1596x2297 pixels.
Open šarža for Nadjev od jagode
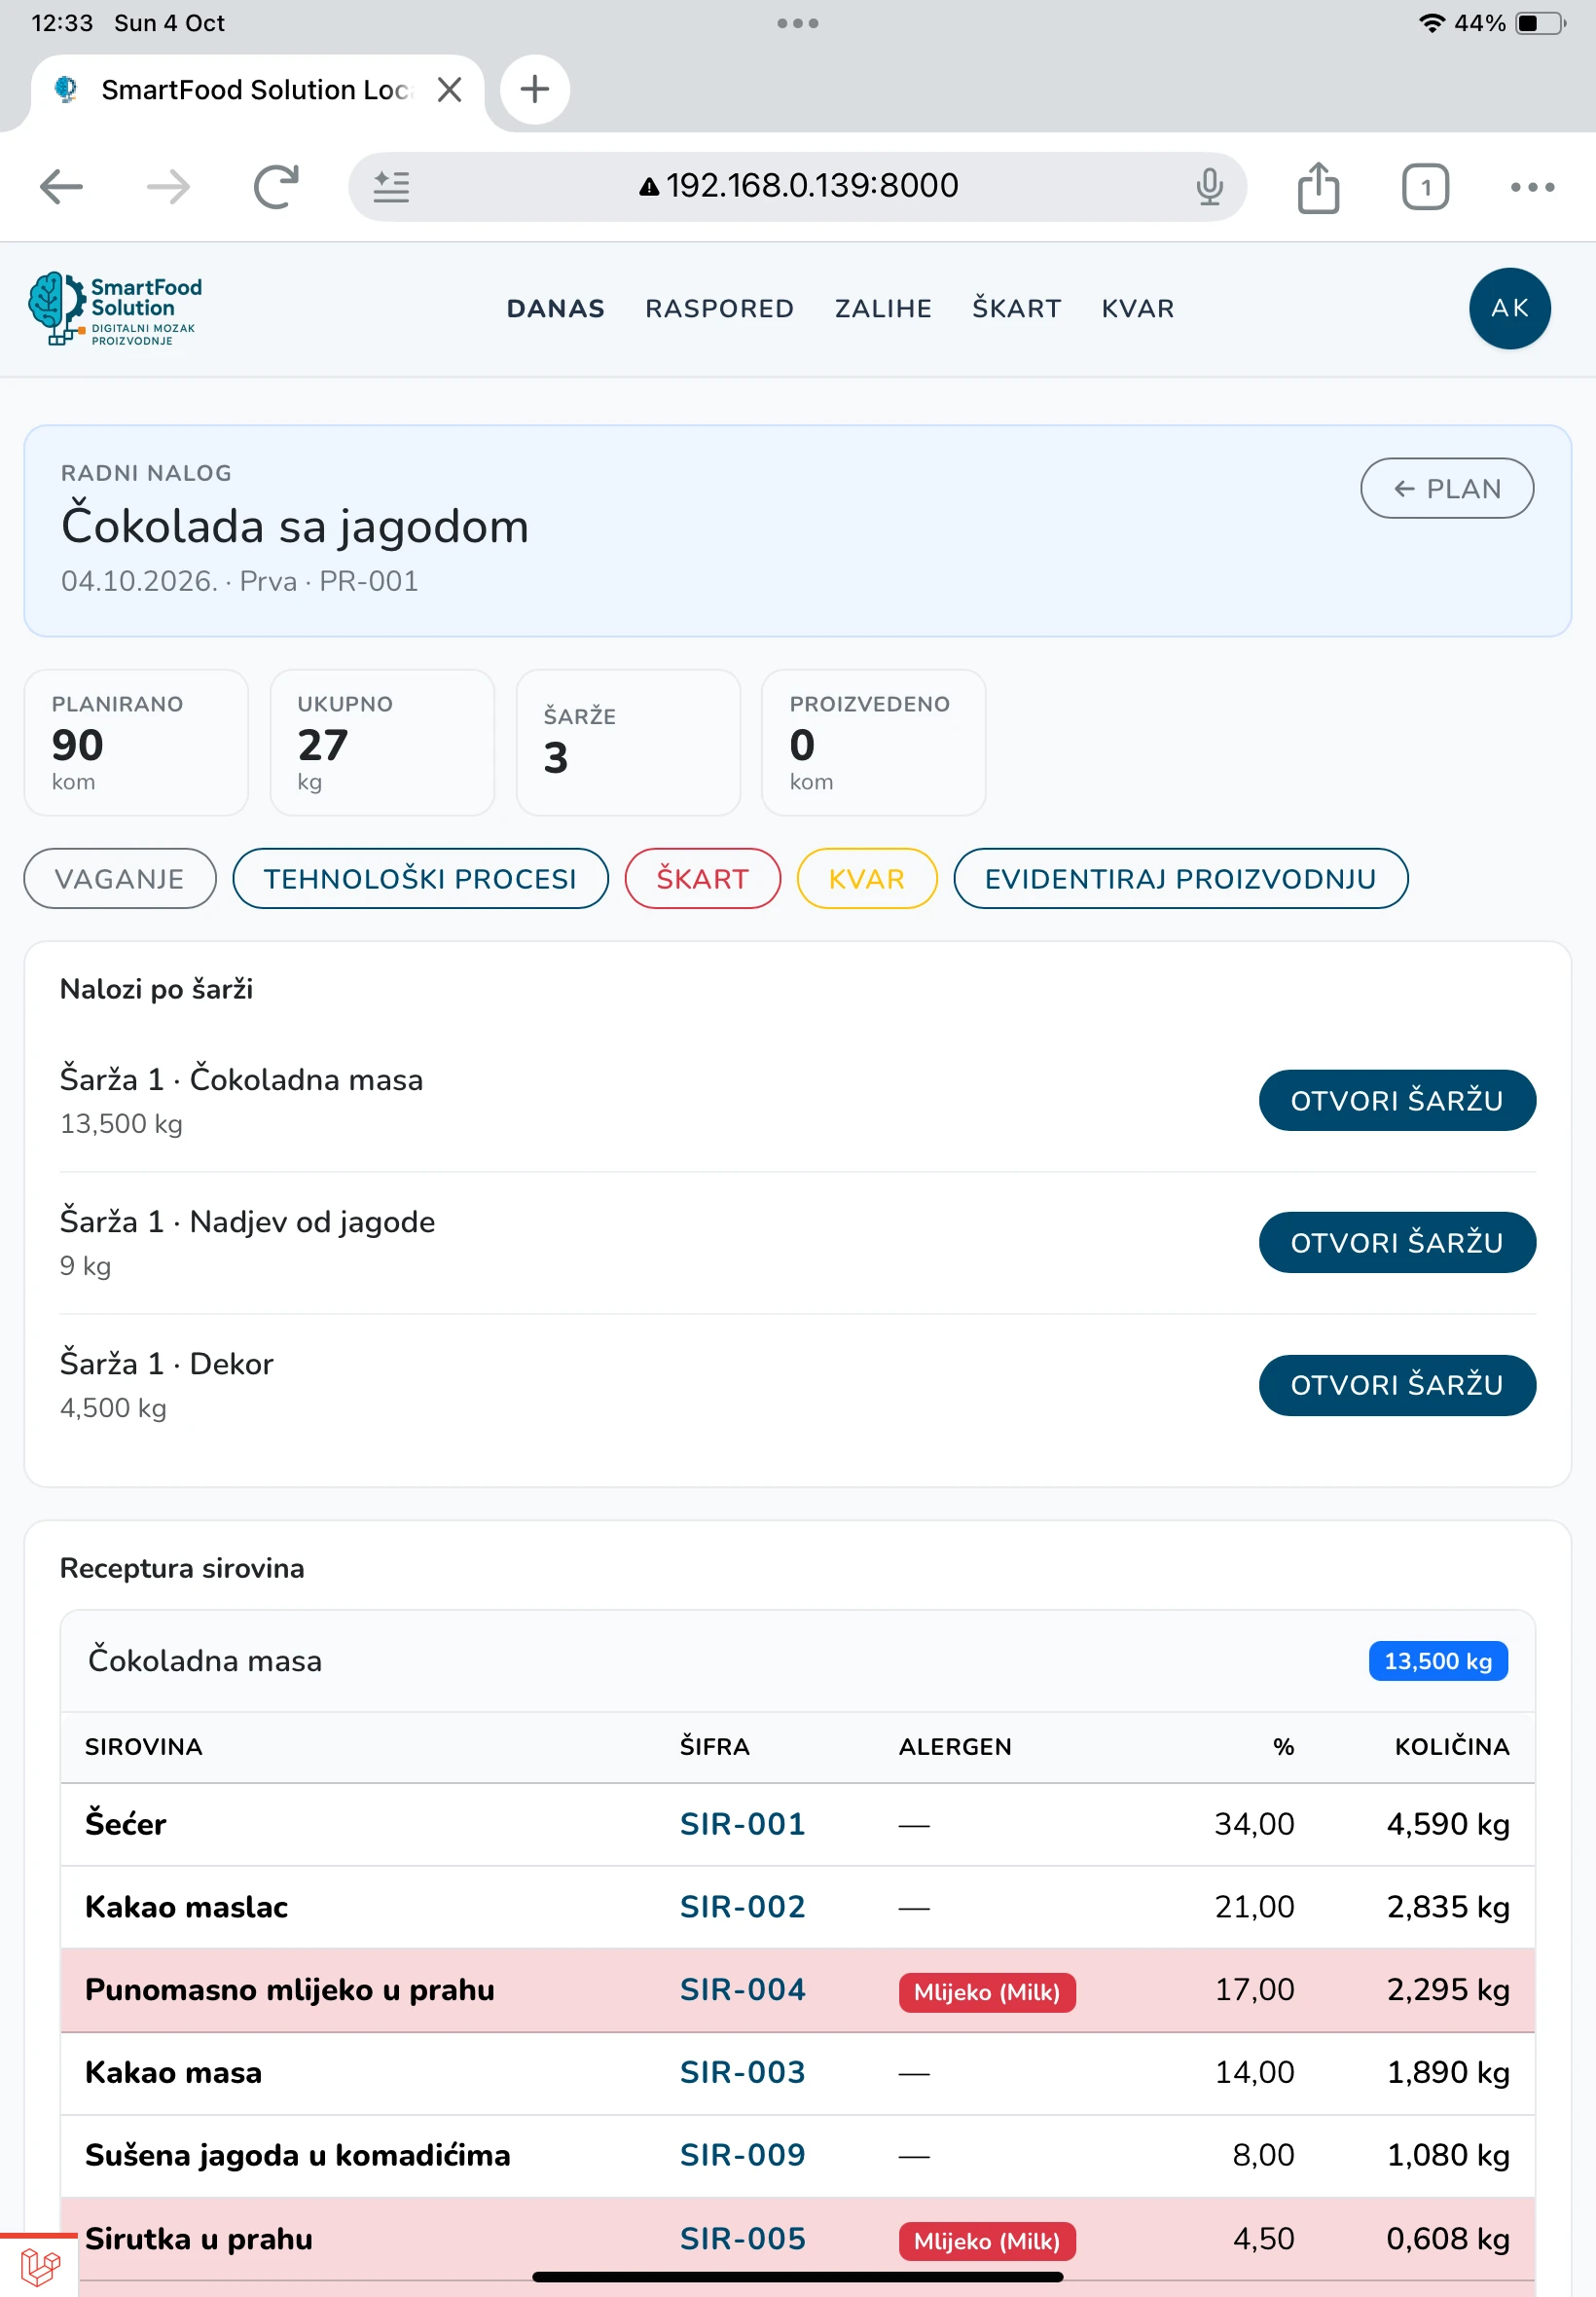click(x=1397, y=1243)
